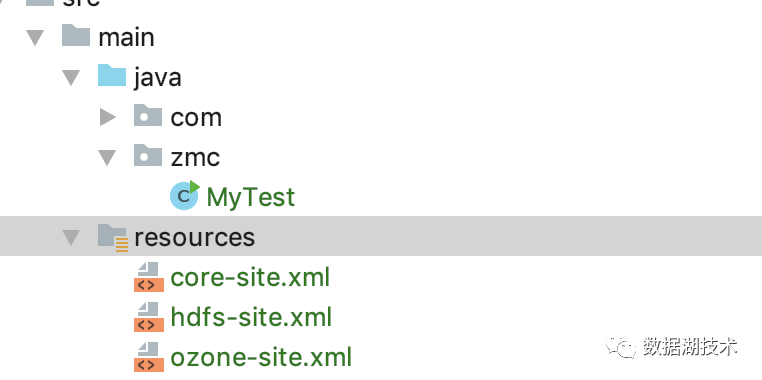
Task: Click the ozone-site.xml file icon
Action: (x=149, y=357)
